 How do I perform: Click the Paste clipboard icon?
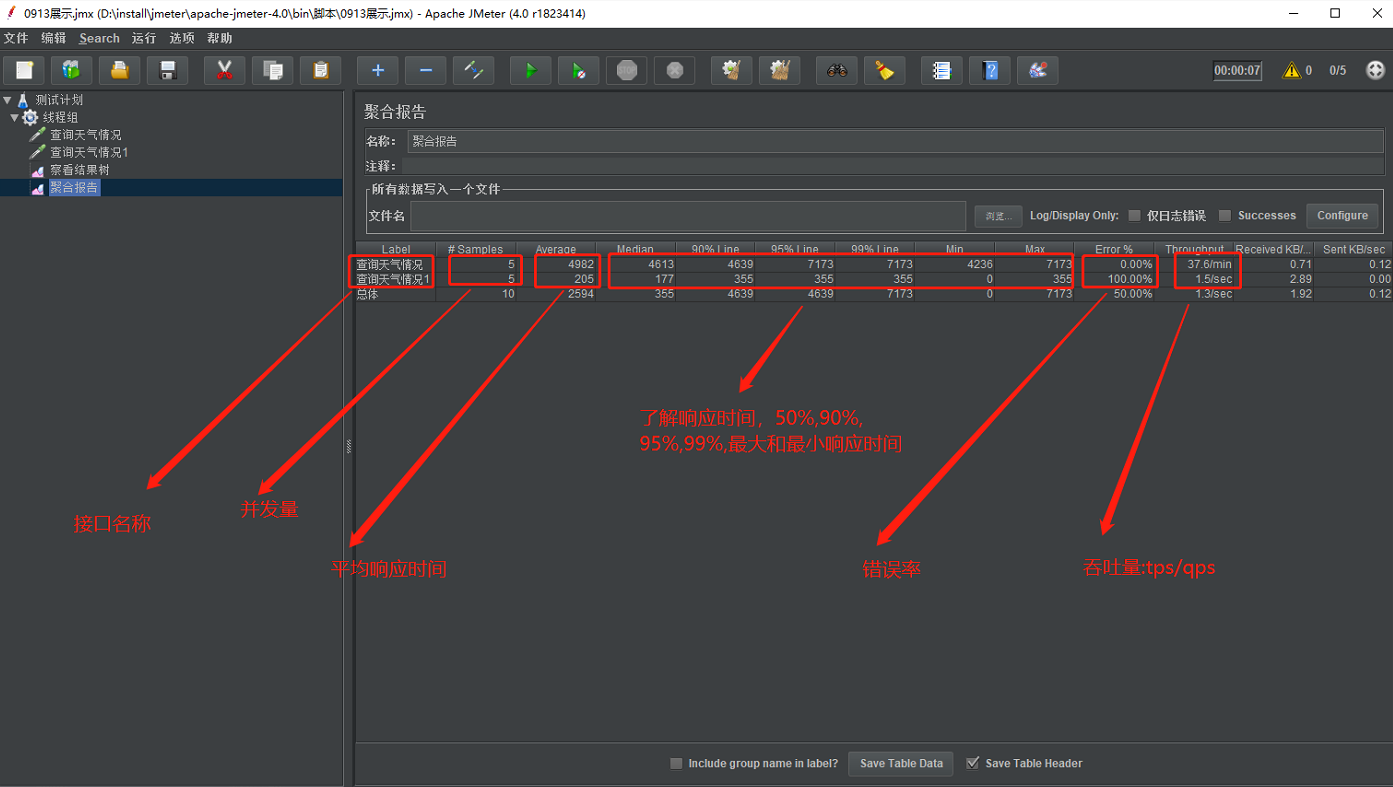(320, 70)
